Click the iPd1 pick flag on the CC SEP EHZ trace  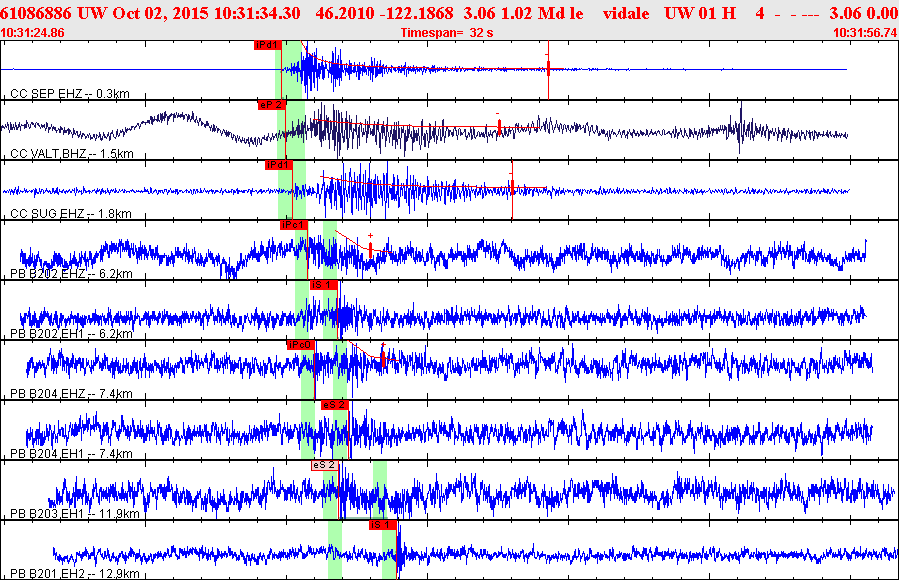click(x=268, y=45)
